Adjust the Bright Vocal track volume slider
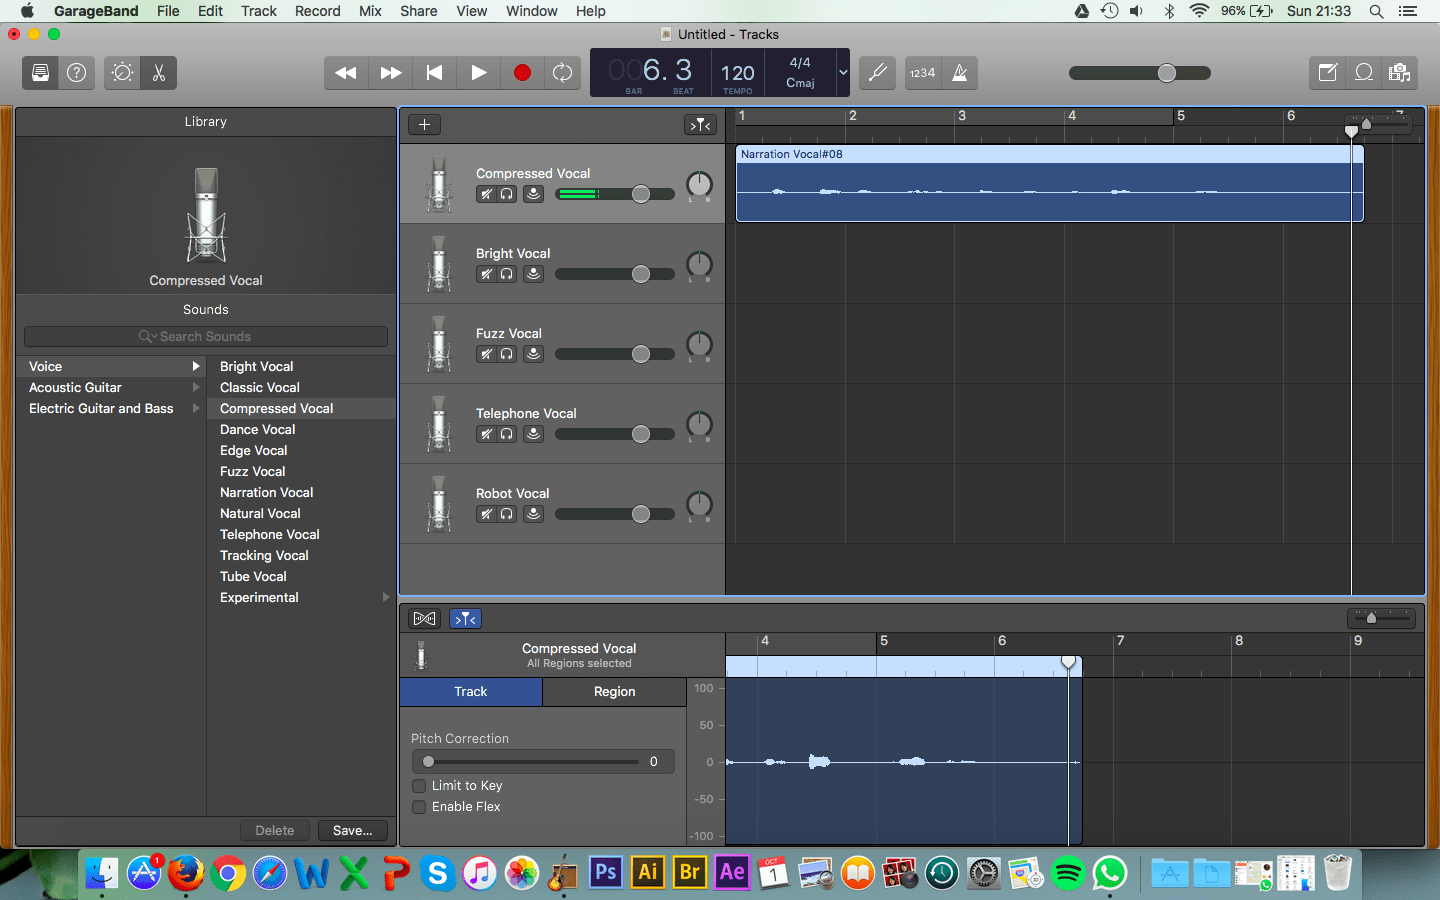The width and height of the screenshot is (1440, 900). [614, 274]
